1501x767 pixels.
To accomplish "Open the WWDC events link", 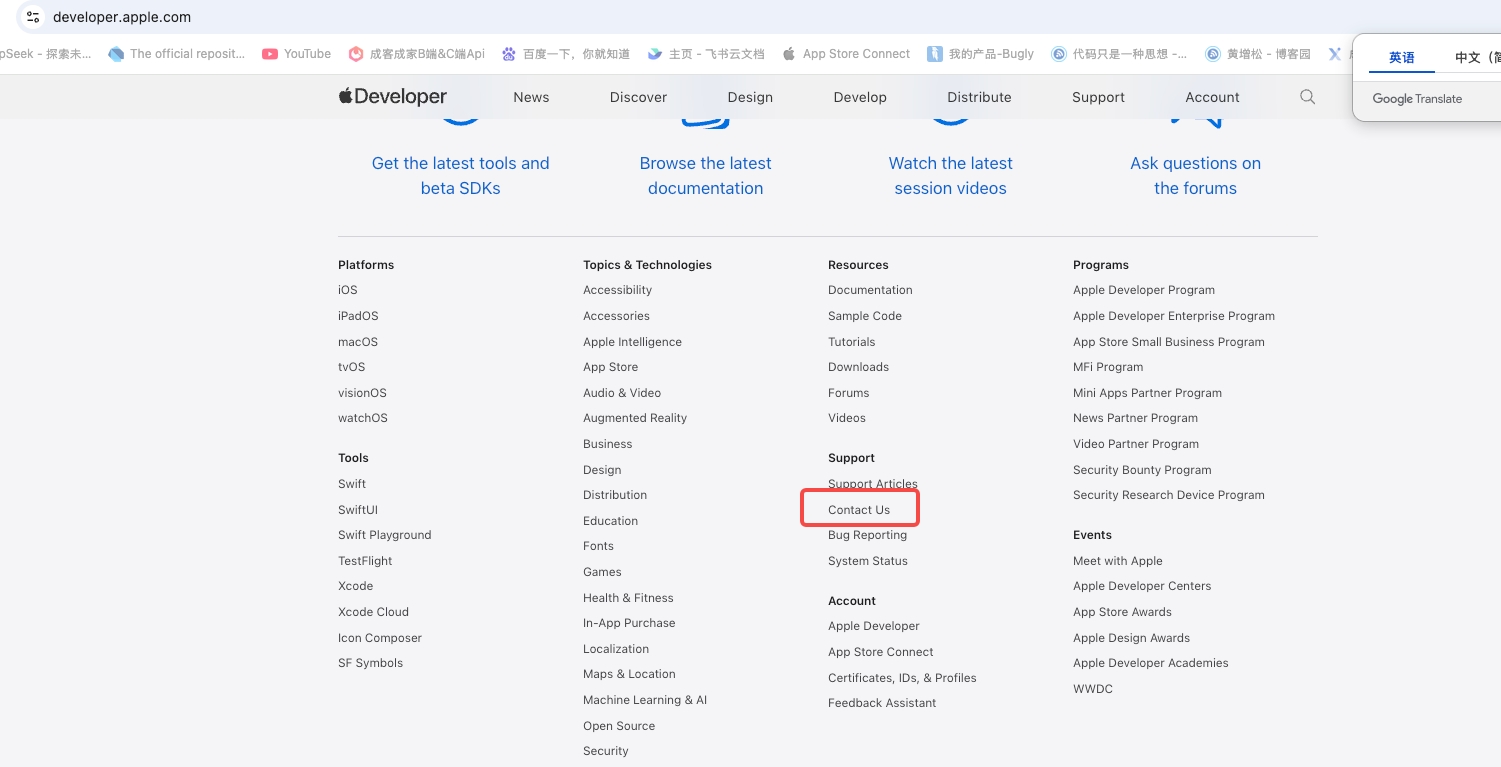I will click(1093, 689).
